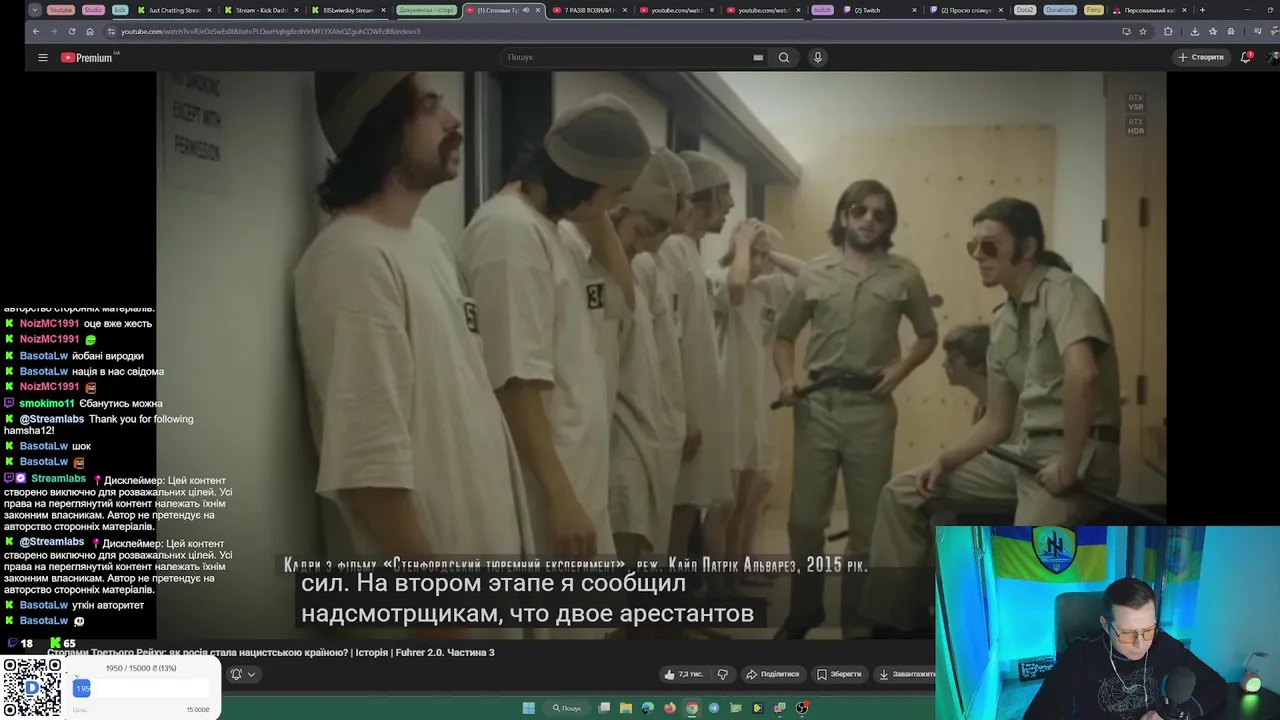Open the Studio tab group label
Image resolution: width=1280 pixels, height=720 pixels.
click(93, 10)
